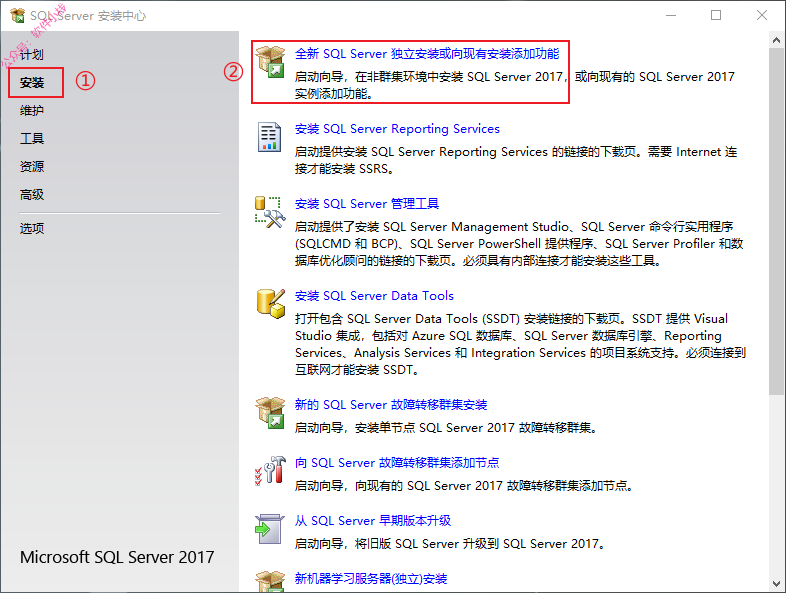Viewport: 786px width, 593px height.
Task: Click the text 启动向导，将旧版 SQL Server 升级到 SQL Server 2017
Action: [x=450, y=544]
